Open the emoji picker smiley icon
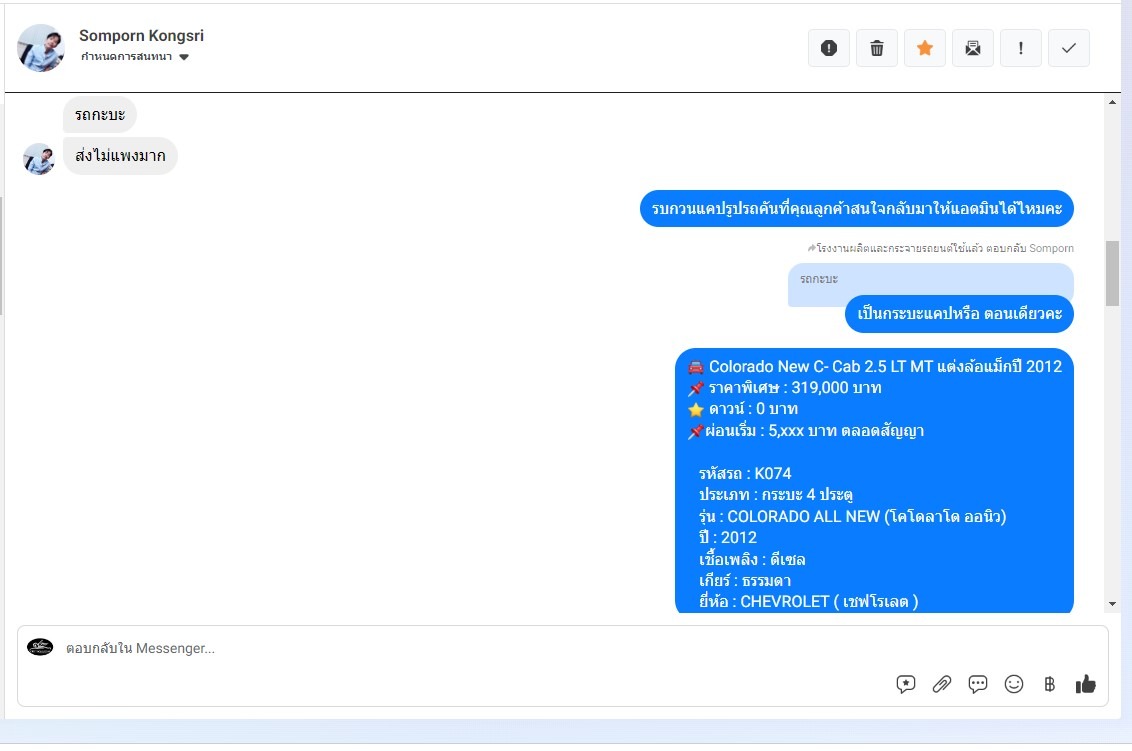This screenshot has height=751, width=1132. [1014, 684]
